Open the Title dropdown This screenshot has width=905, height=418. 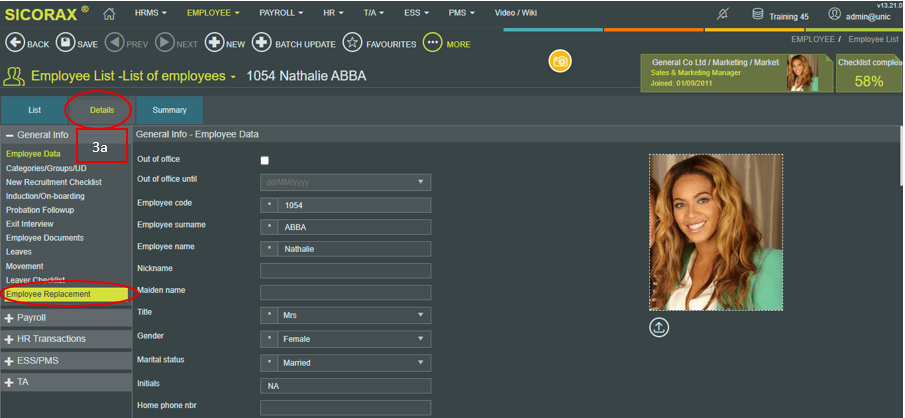pos(345,315)
